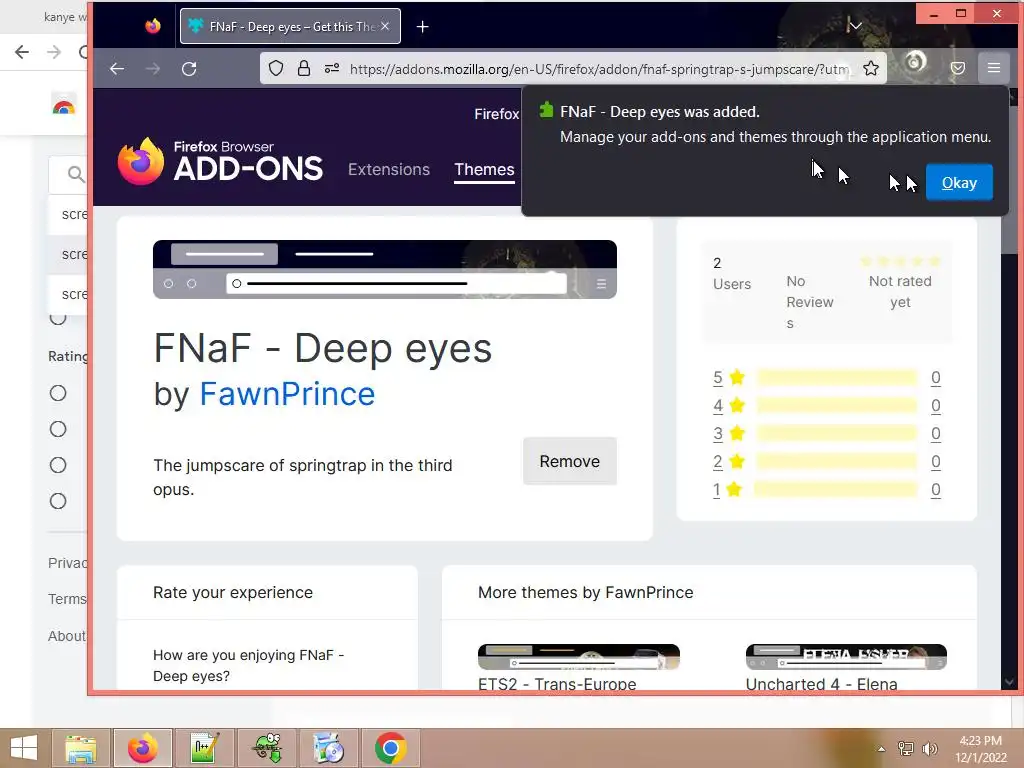The image size is (1024, 768).
Task: Click the 5-star rating bar
Action: point(837,377)
